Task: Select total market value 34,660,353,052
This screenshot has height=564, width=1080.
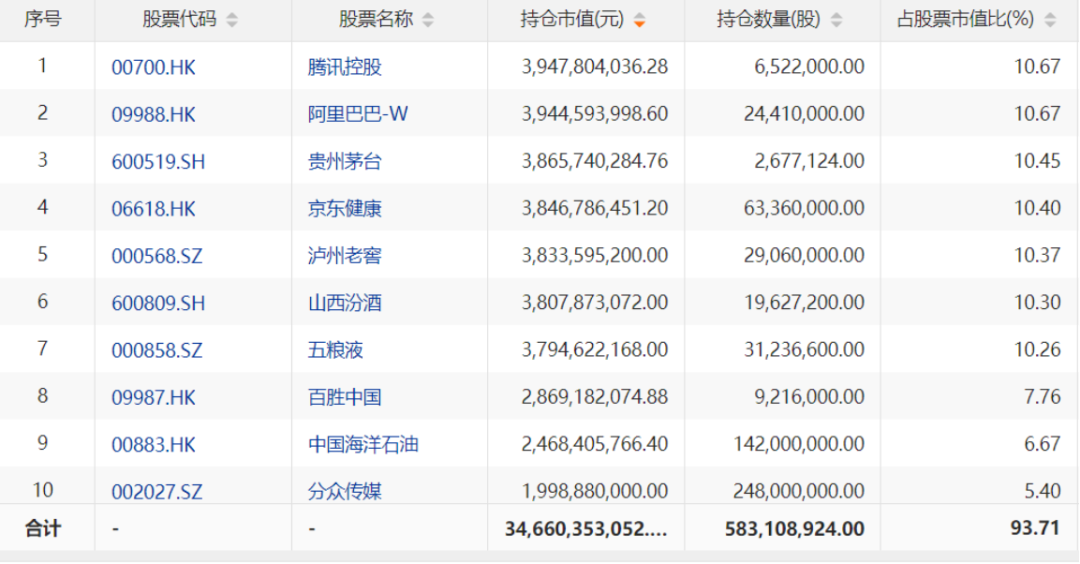Action: (x=586, y=529)
